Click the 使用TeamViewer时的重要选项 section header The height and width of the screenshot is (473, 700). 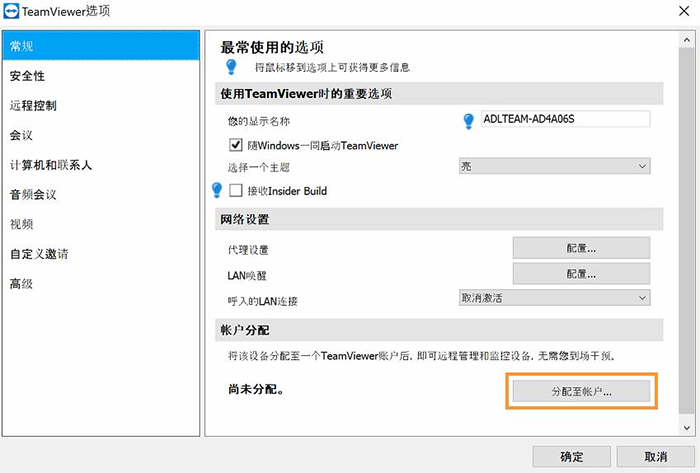click(x=439, y=93)
